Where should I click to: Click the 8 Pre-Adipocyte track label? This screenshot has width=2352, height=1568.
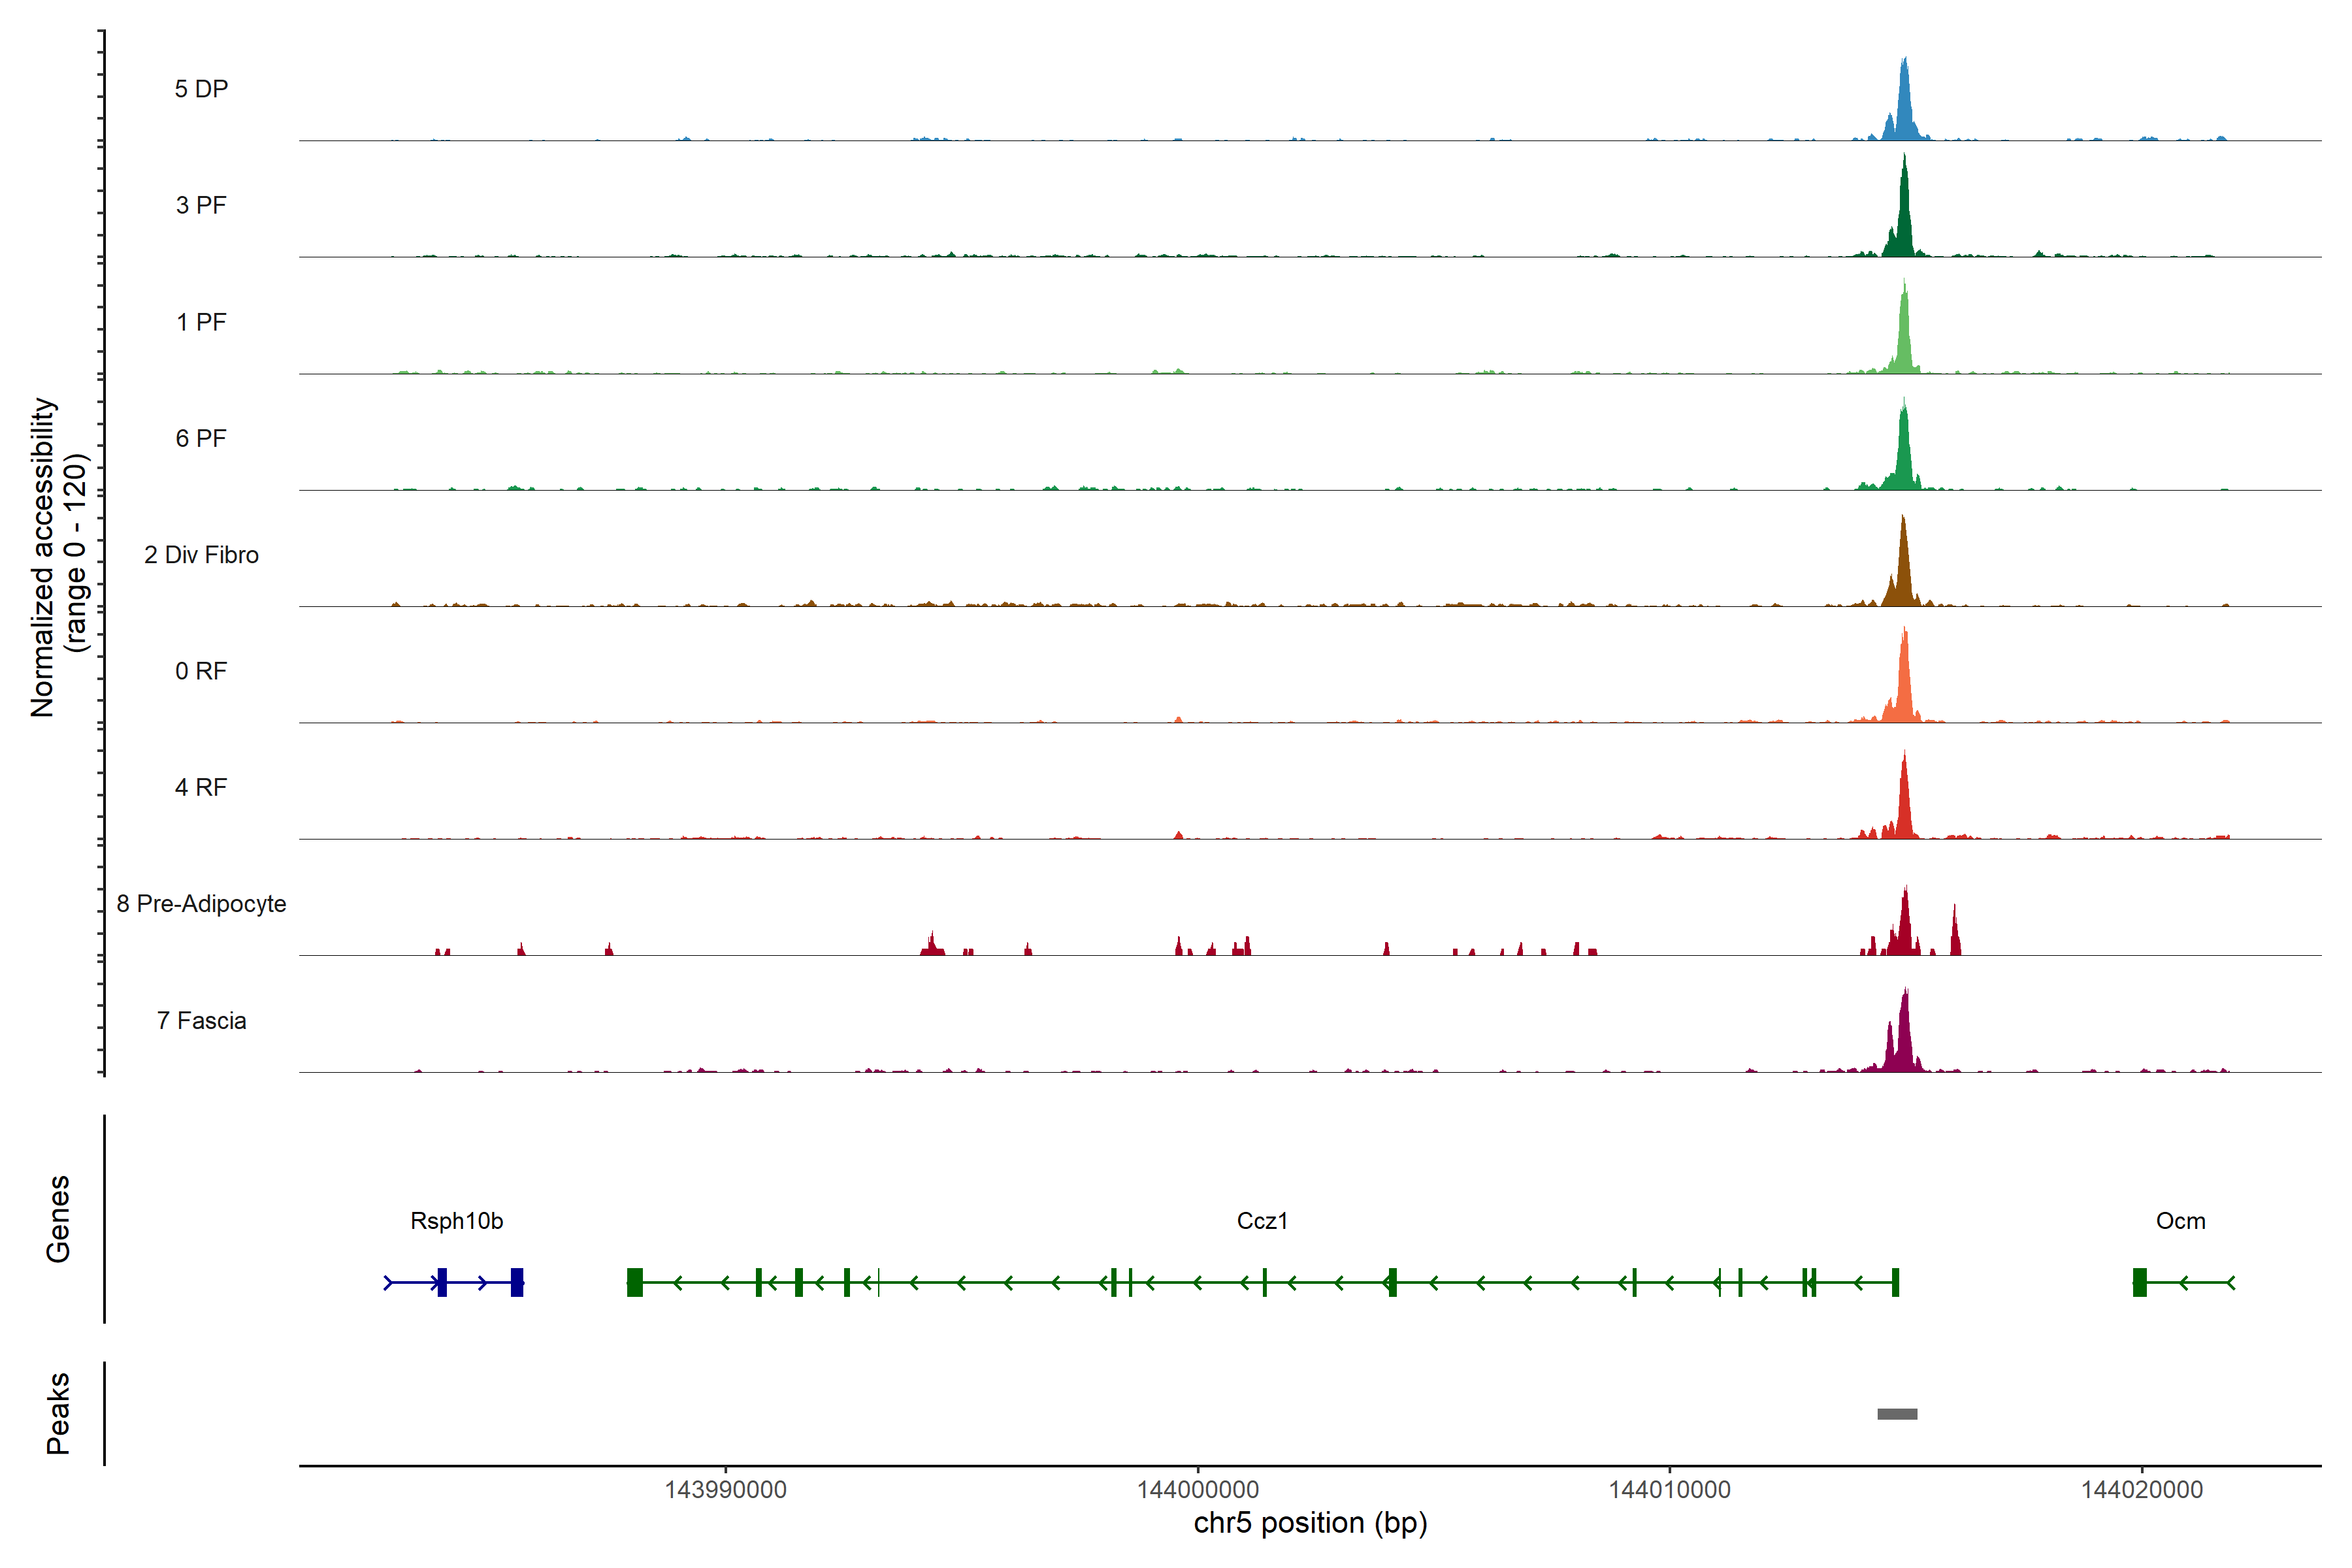[x=201, y=903]
